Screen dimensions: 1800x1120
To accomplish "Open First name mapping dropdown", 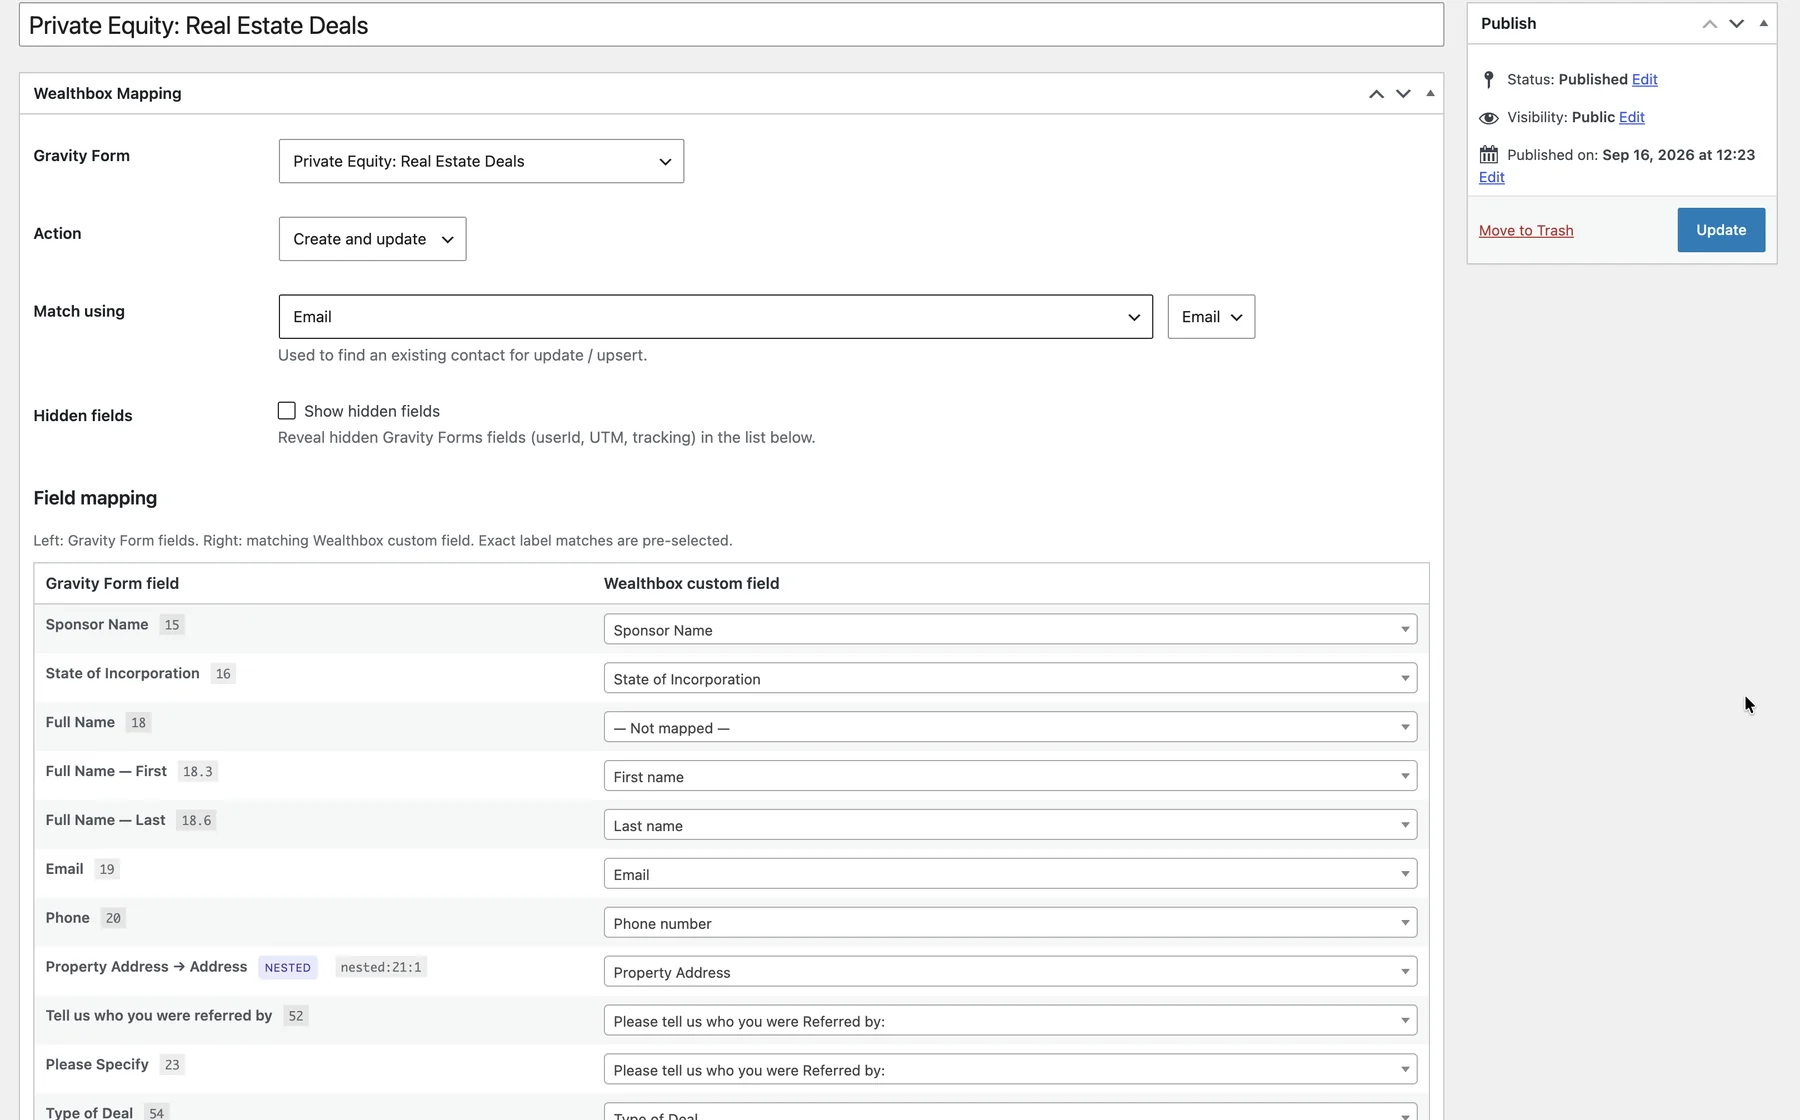I will click(1010, 777).
